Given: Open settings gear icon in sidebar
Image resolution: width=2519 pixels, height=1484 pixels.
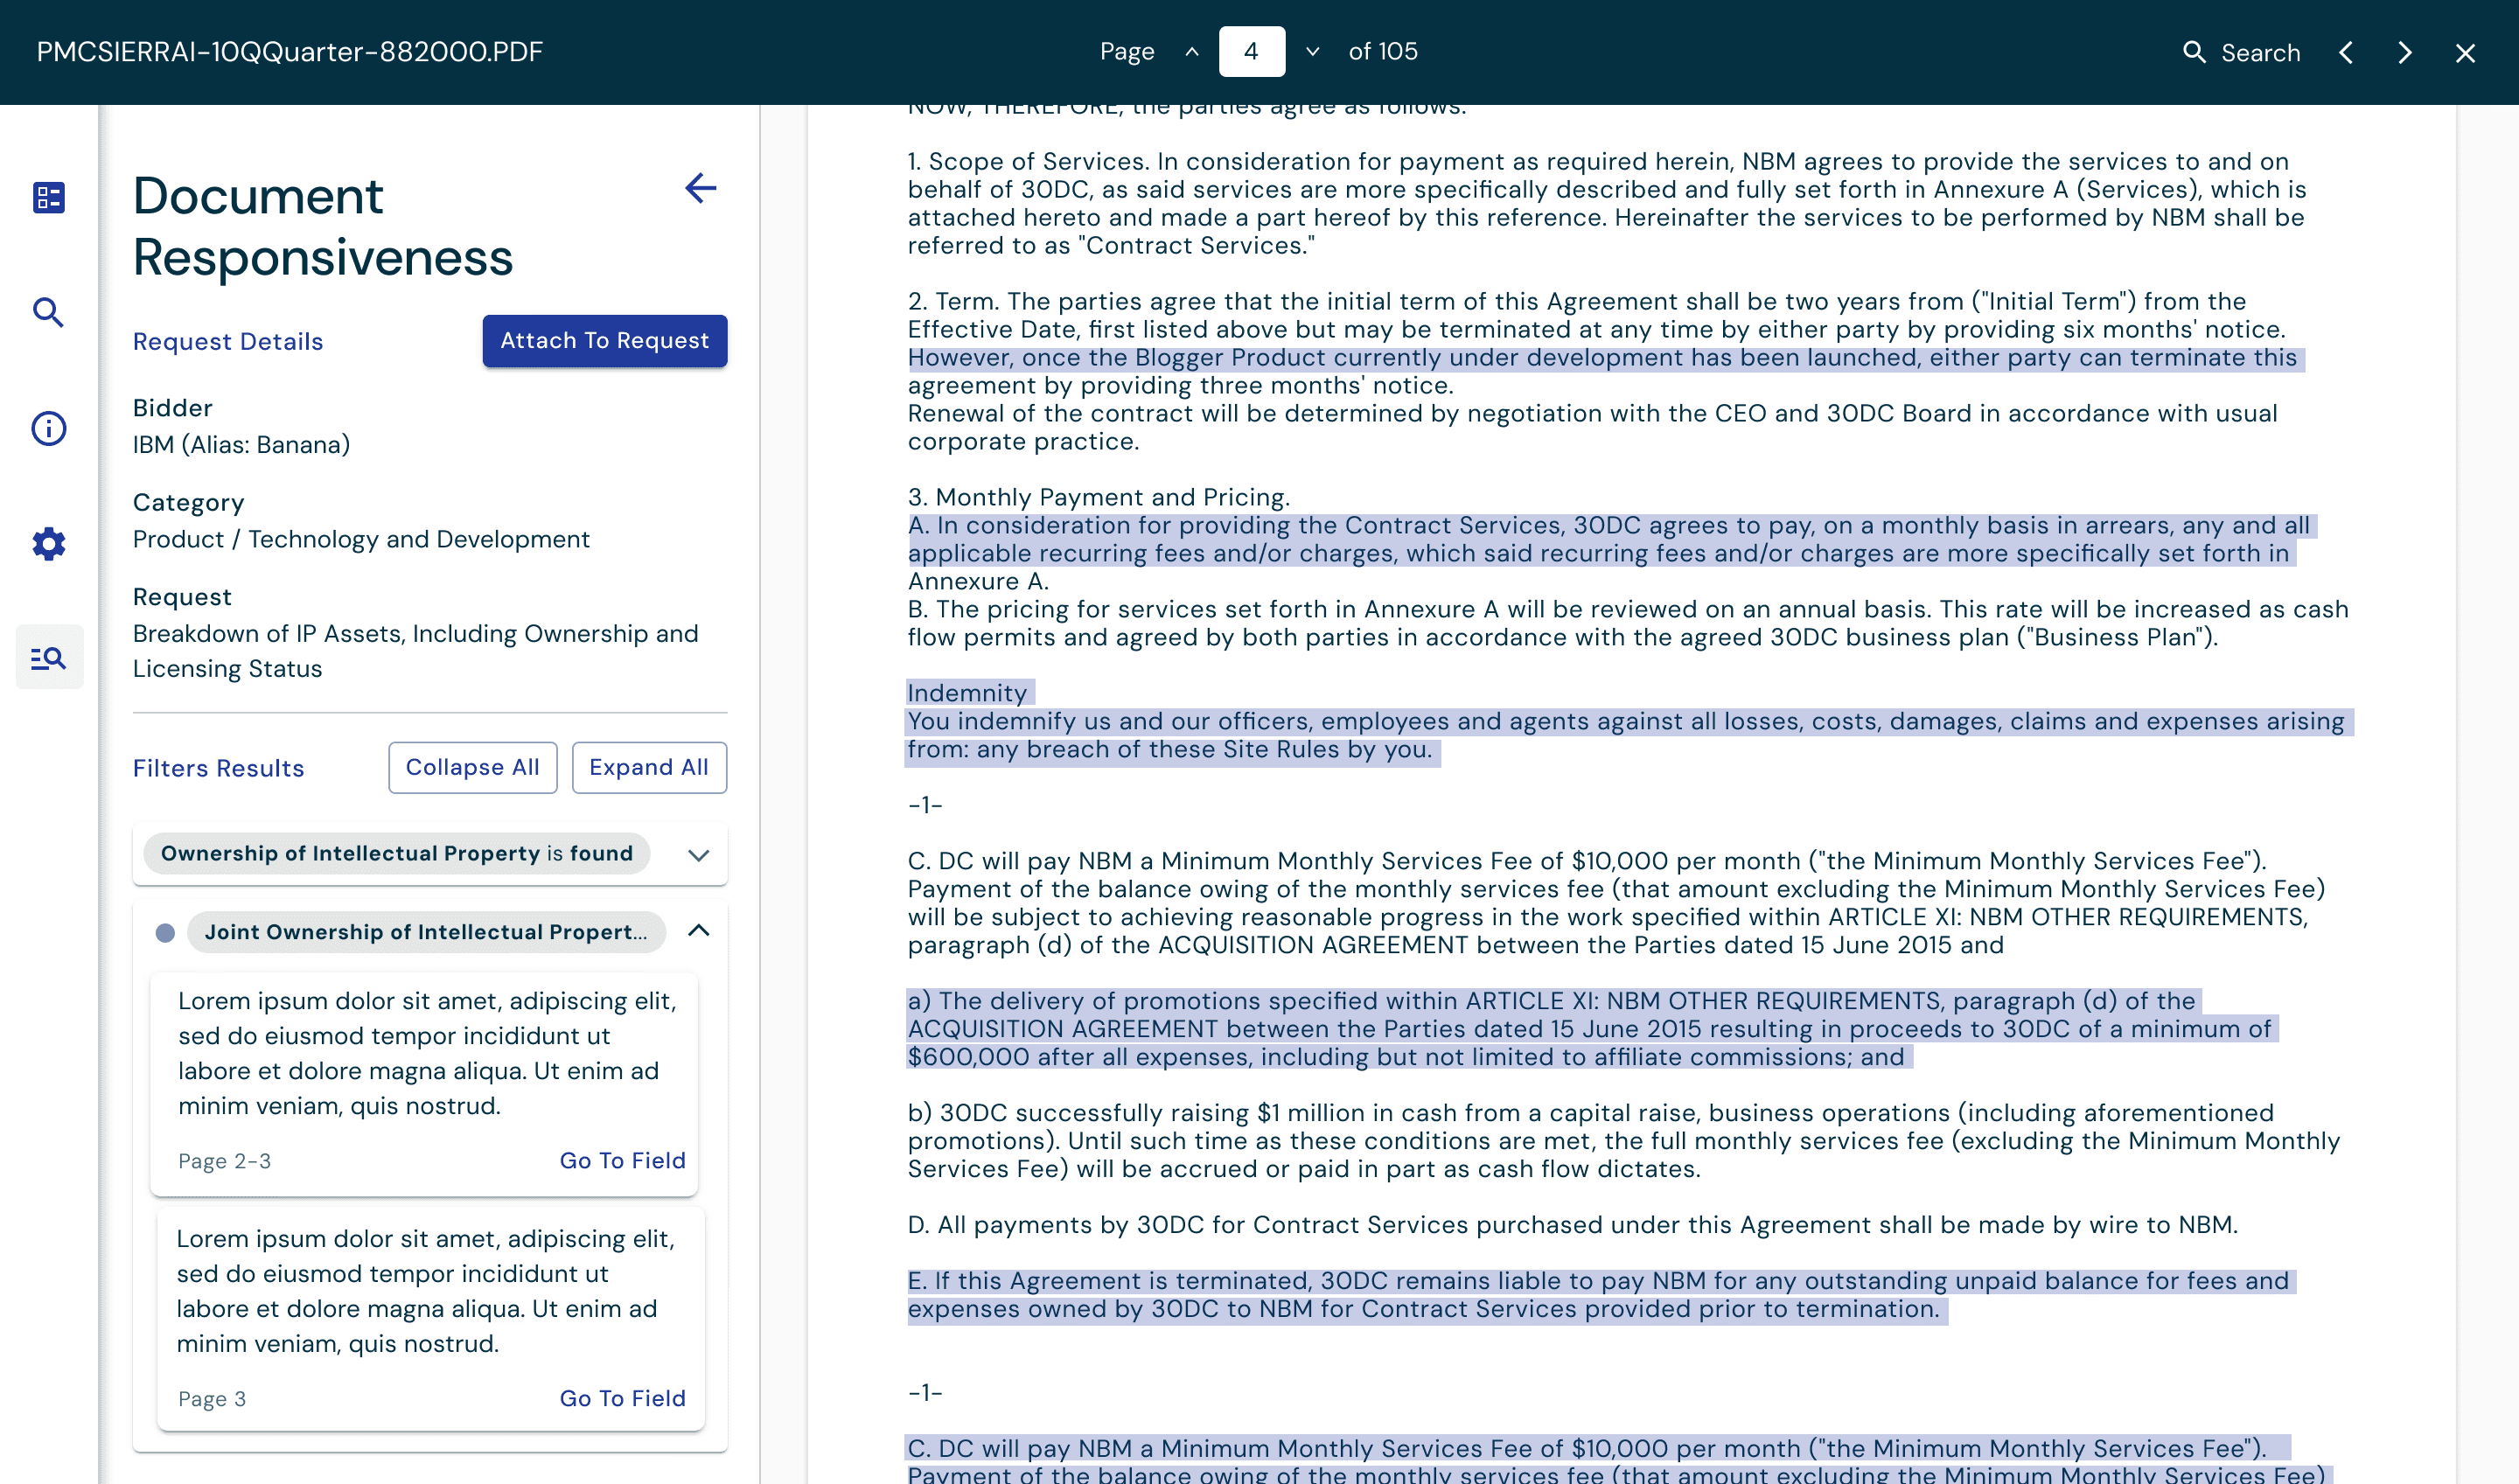Looking at the screenshot, I should (x=48, y=543).
